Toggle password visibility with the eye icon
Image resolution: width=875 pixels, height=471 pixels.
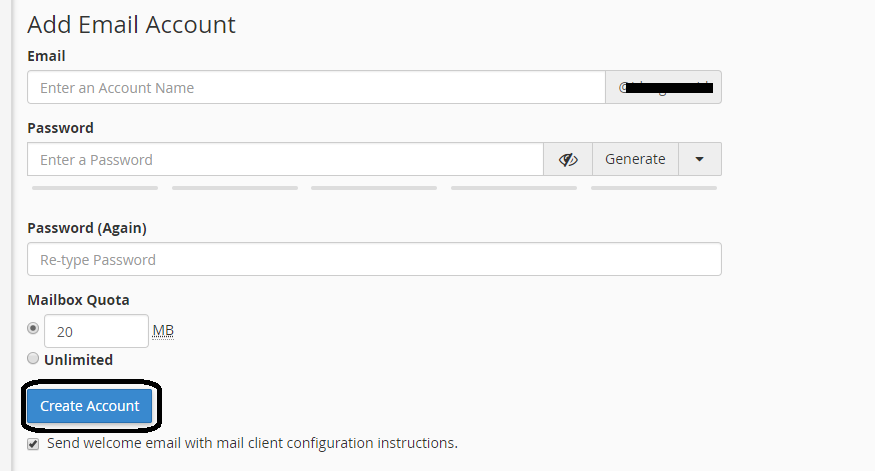[x=568, y=159]
